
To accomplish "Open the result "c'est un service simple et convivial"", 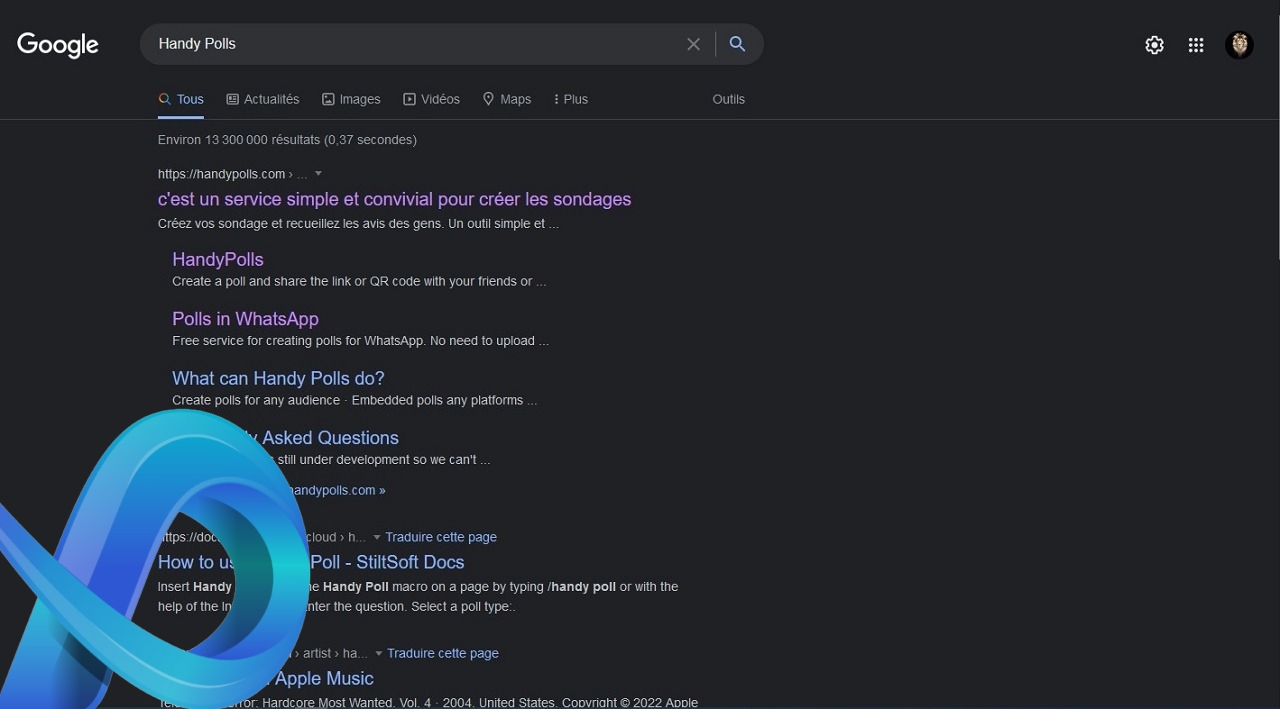I will pos(394,199).
